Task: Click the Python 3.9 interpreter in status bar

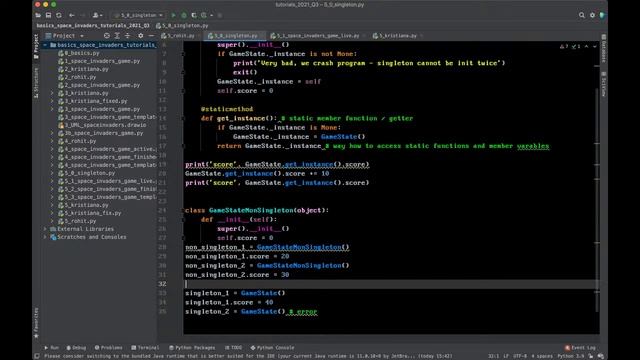Action: (571, 356)
